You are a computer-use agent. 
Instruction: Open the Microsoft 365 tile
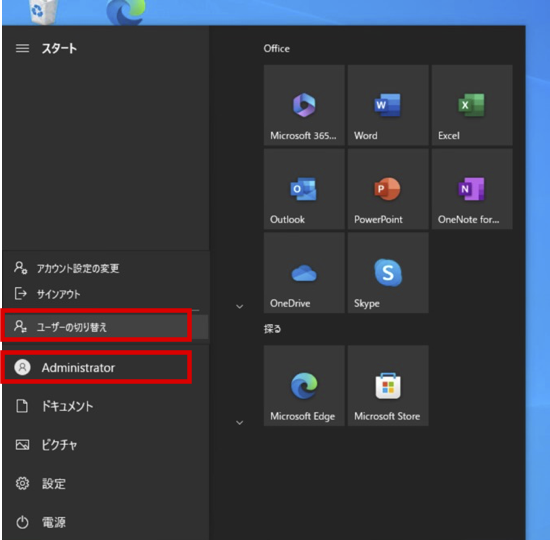[x=304, y=105]
